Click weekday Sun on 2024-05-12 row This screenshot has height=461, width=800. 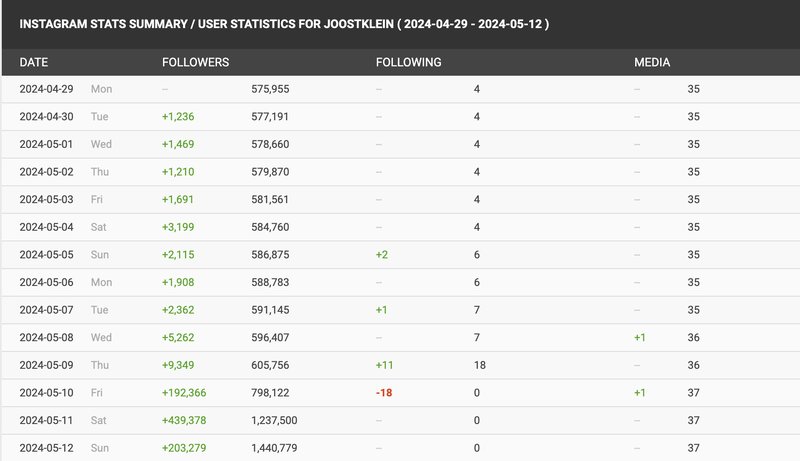tap(100, 448)
